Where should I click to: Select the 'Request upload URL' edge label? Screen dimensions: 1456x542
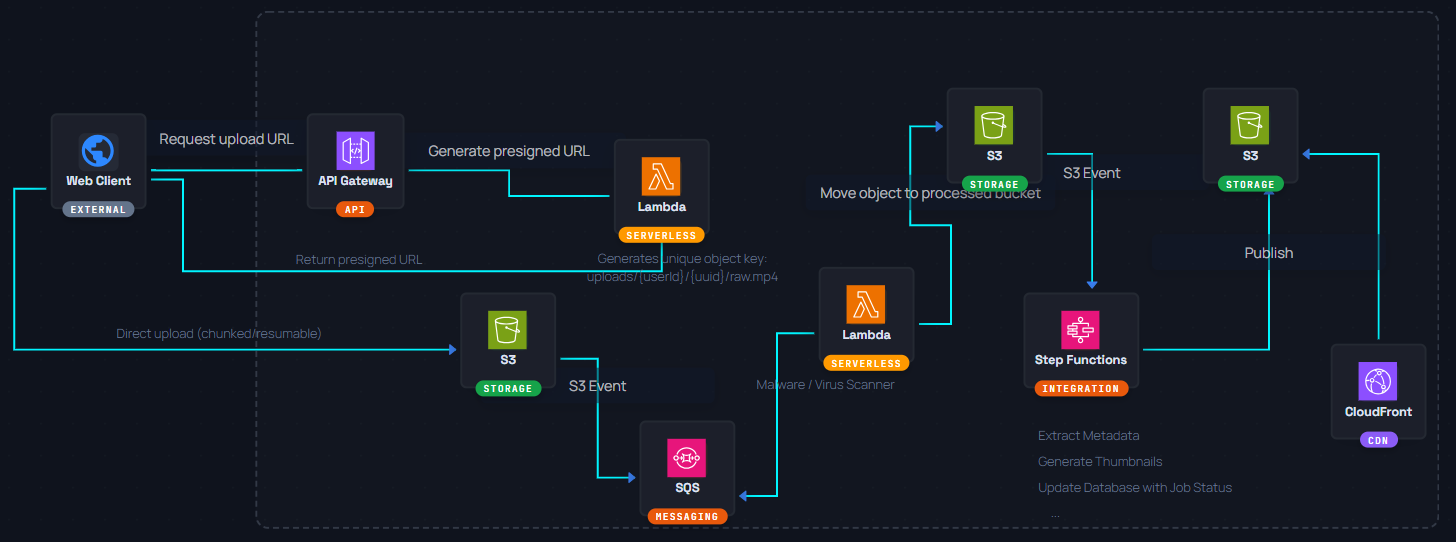(226, 139)
